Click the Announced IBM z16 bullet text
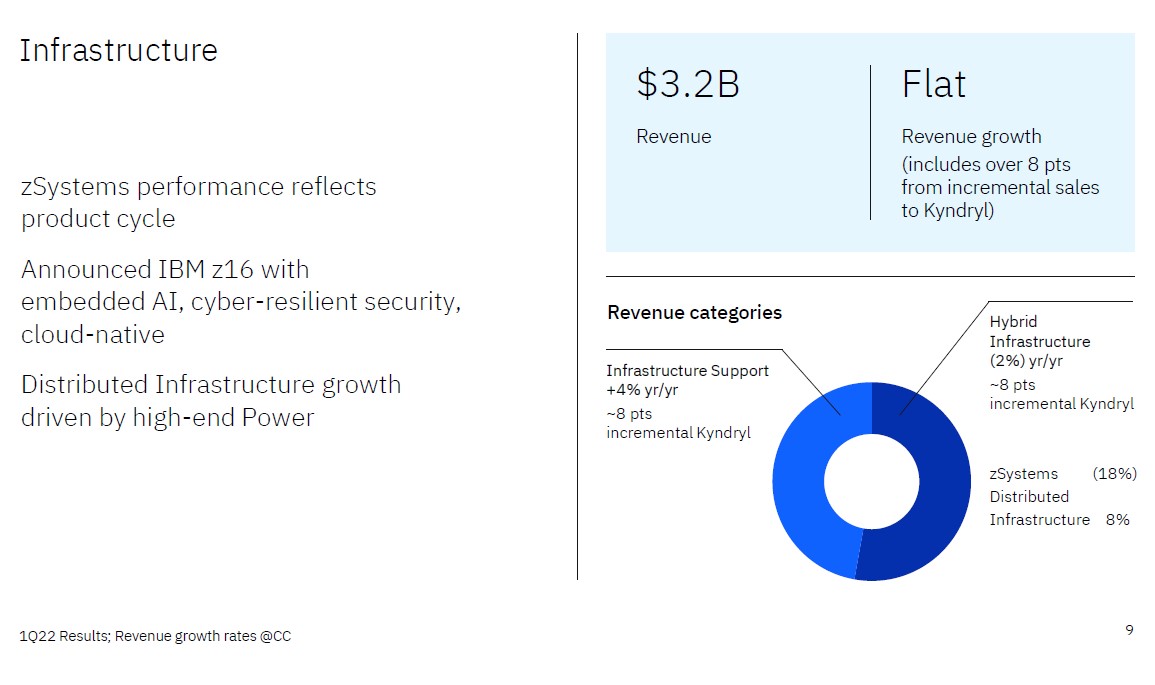 240,301
